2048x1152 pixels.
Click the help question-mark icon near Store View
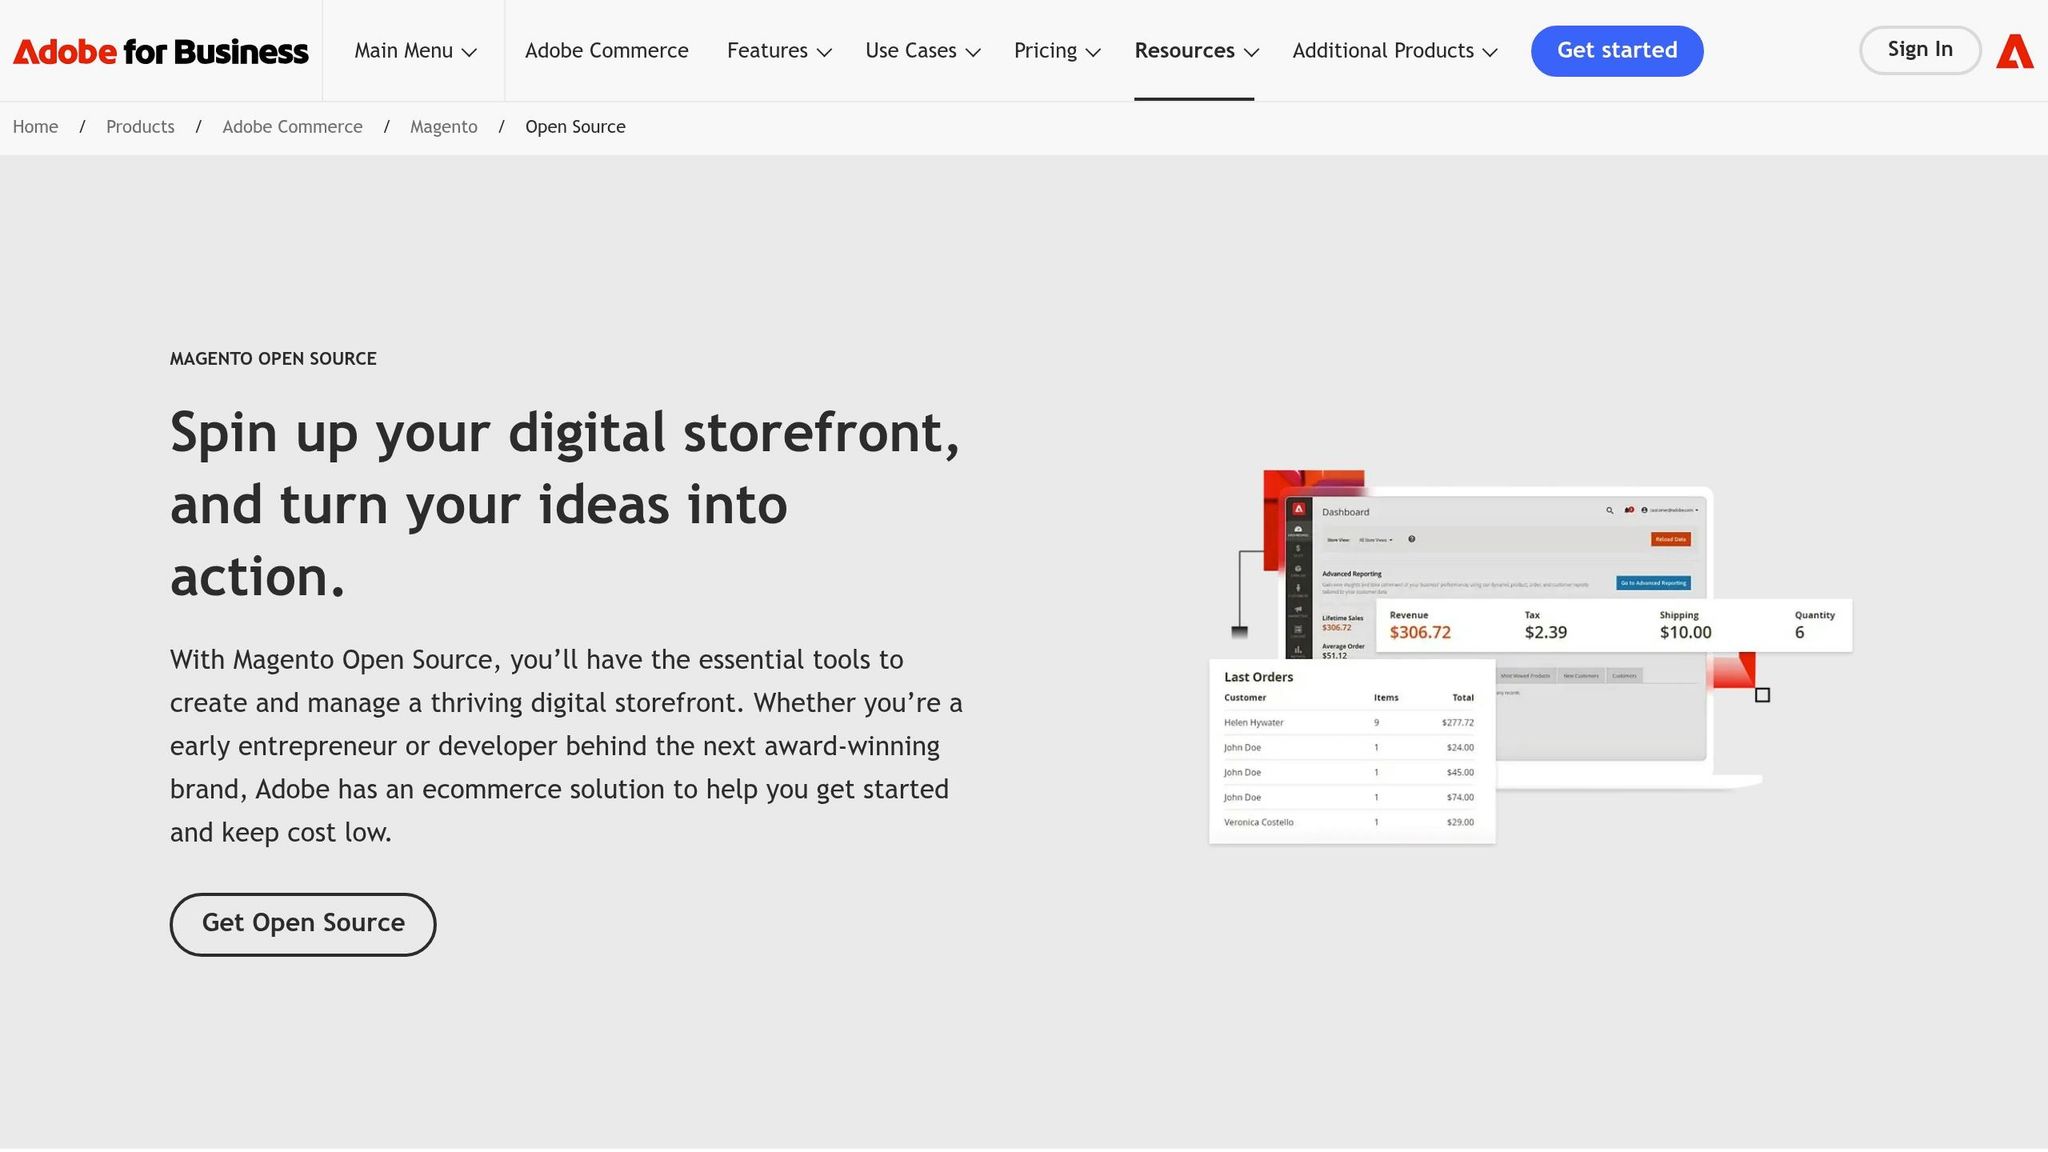point(1411,539)
